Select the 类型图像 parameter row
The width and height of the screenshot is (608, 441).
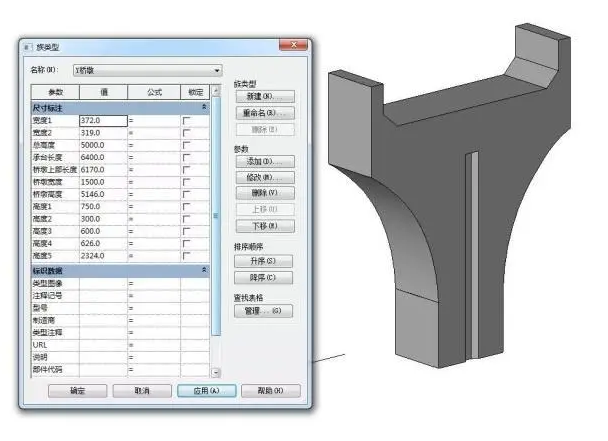click(x=120, y=284)
